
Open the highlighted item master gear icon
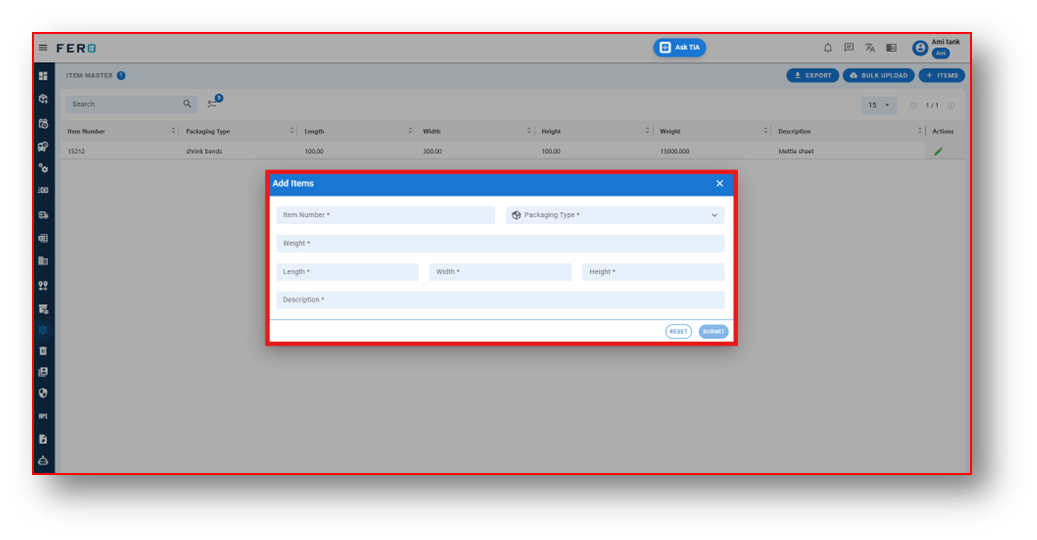tap(43, 330)
